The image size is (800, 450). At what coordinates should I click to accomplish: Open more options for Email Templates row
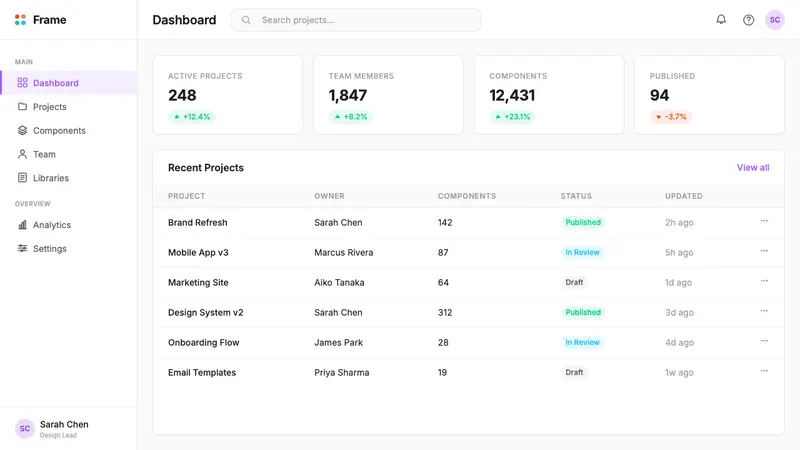pyautogui.click(x=764, y=371)
